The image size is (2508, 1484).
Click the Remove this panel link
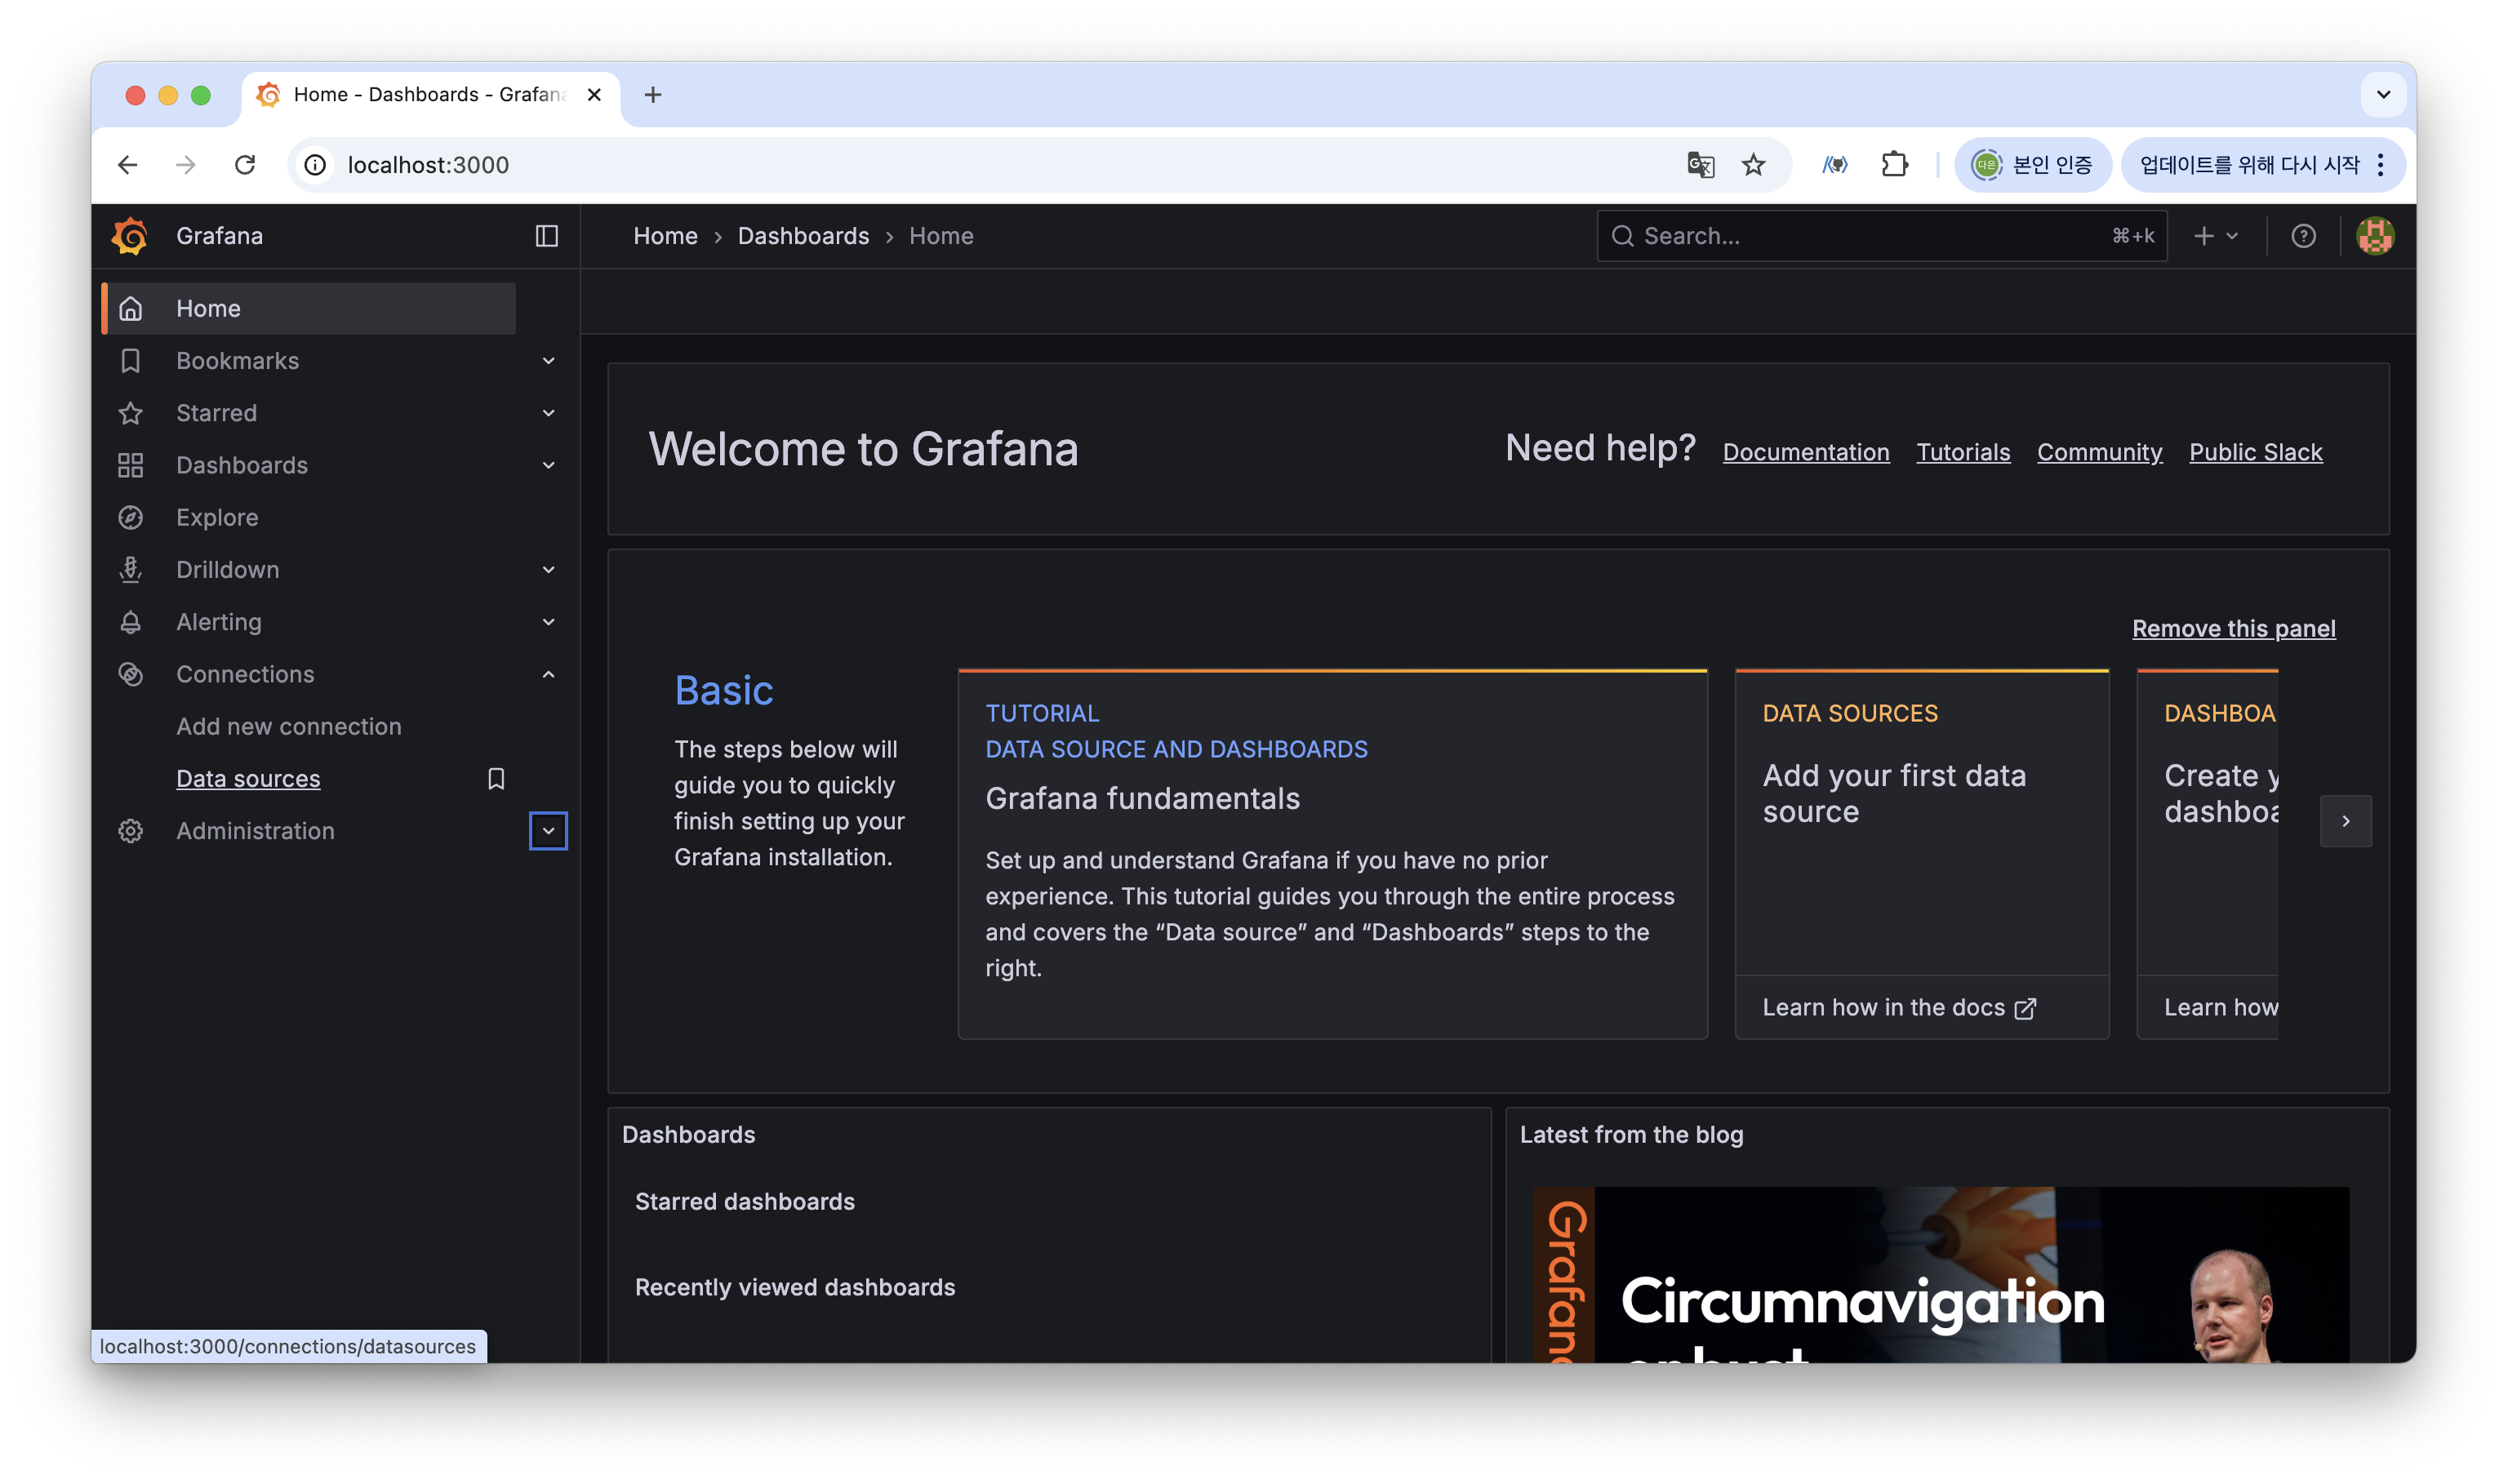[x=2233, y=628]
